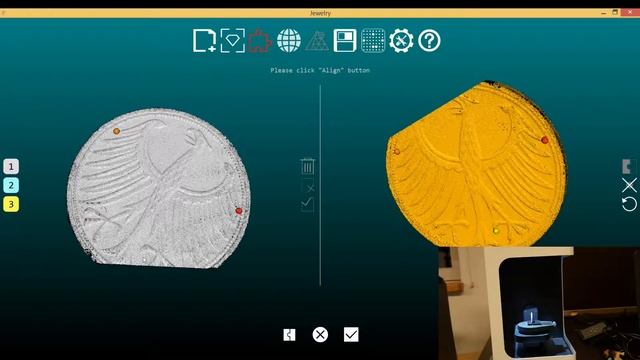Select scan number 1 button
The width and height of the screenshot is (640, 360).
pyautogui.click(x=11, y=167)
